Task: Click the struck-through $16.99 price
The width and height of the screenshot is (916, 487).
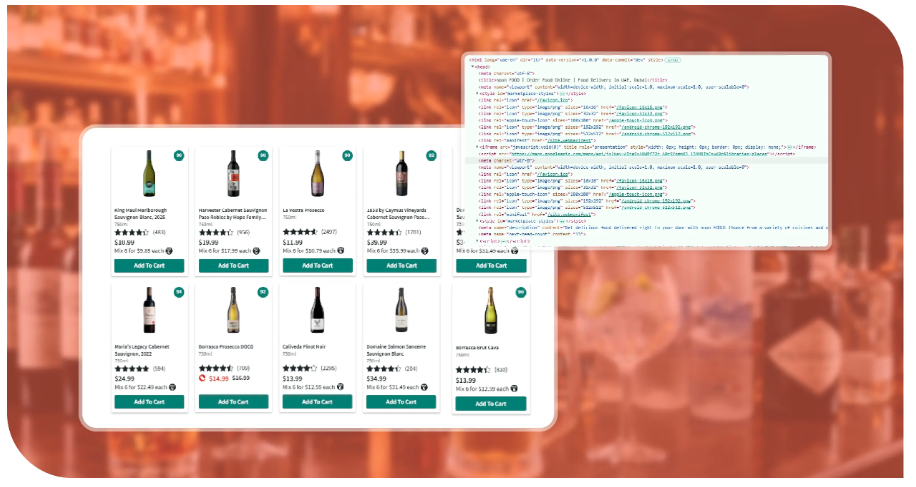Action: [241, 378]
